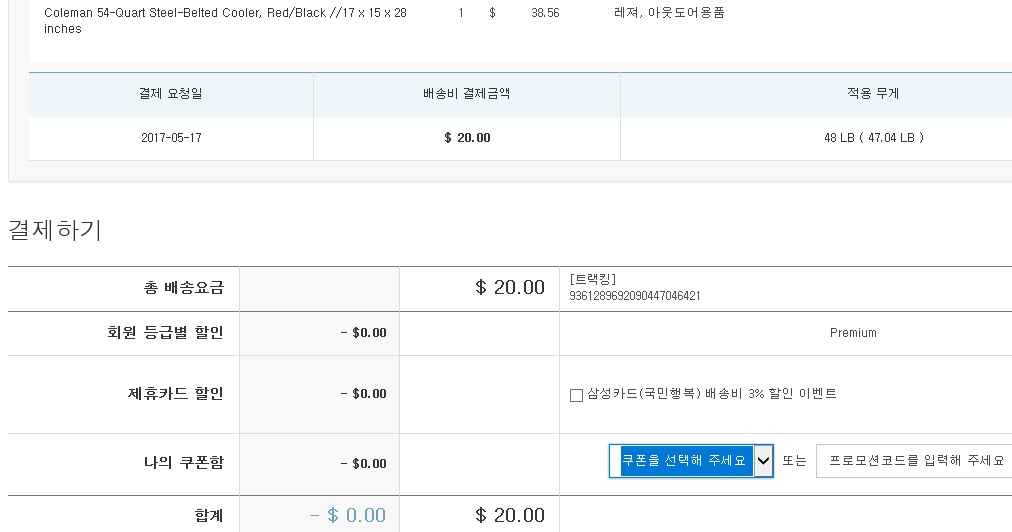This screenshot has height=532, width=1012.
Task: Click the item price 38.56
Action: (x=545, y=13)
